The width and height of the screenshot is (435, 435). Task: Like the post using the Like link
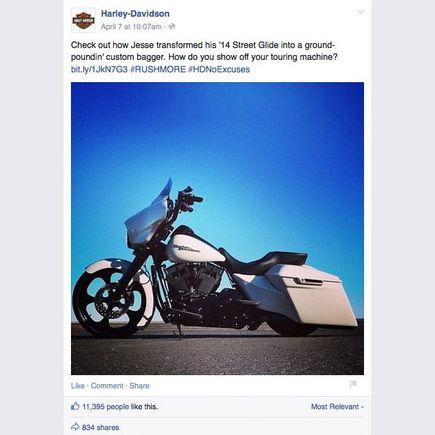(x=78, y=386)
